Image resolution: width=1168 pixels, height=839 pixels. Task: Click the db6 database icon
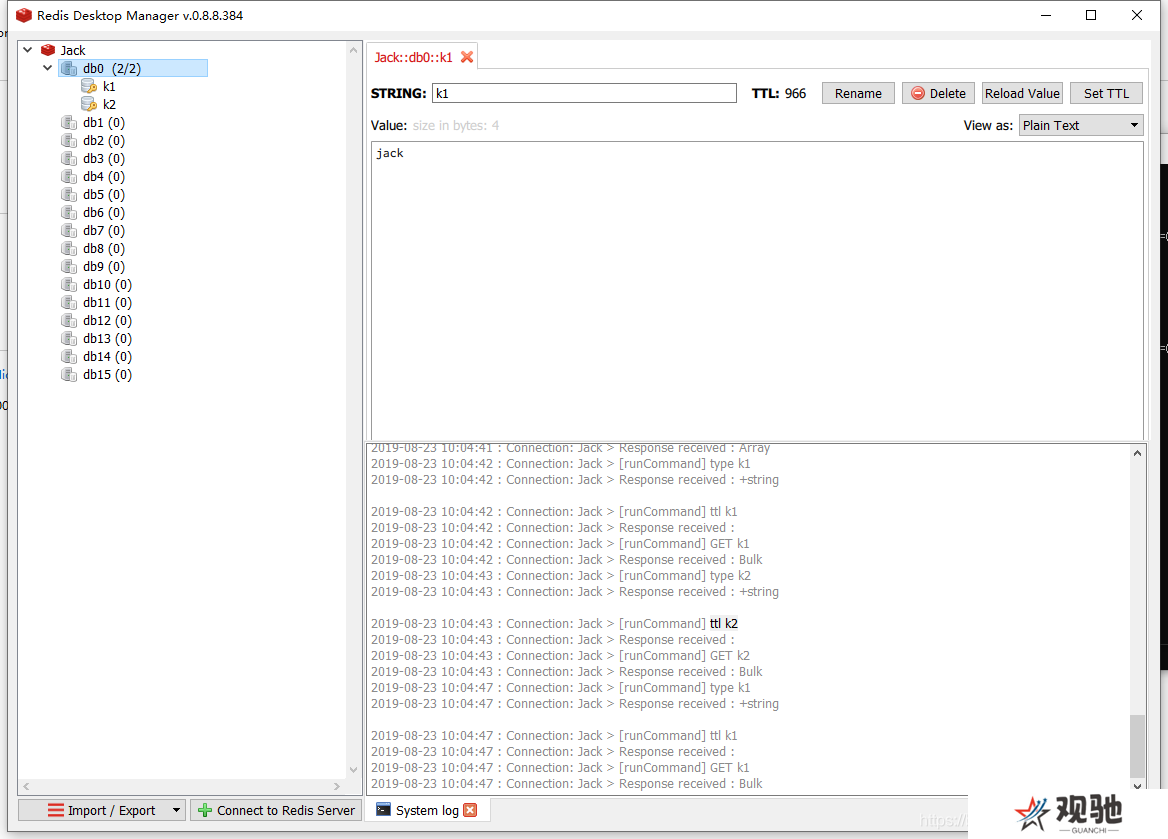(69, 212)
